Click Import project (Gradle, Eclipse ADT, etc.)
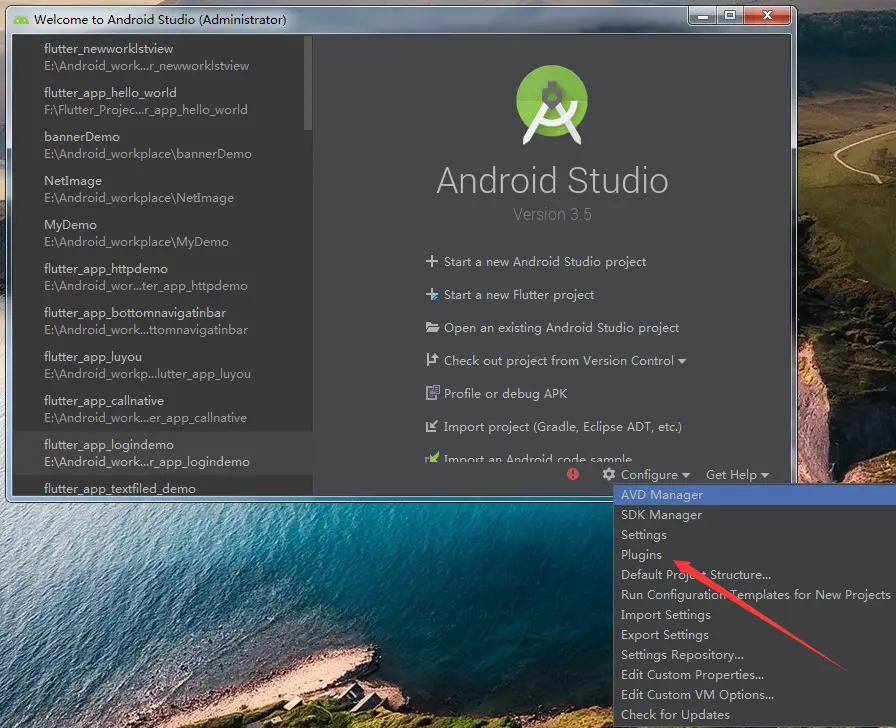Viewport: 896px width, 728px height. pos(562,427)
